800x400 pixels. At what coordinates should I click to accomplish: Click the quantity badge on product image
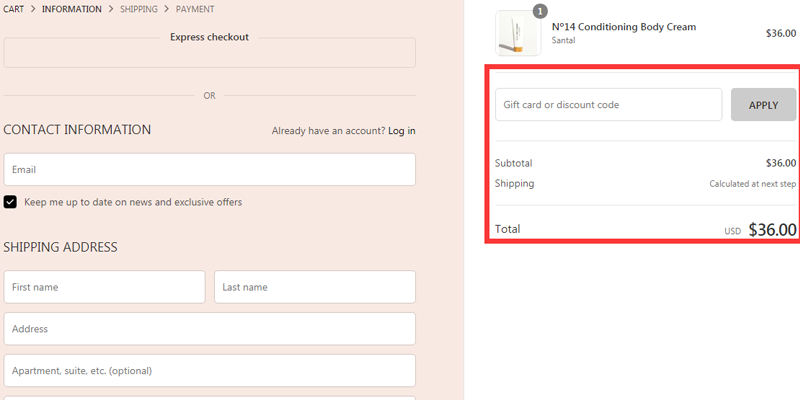point(540,11)
